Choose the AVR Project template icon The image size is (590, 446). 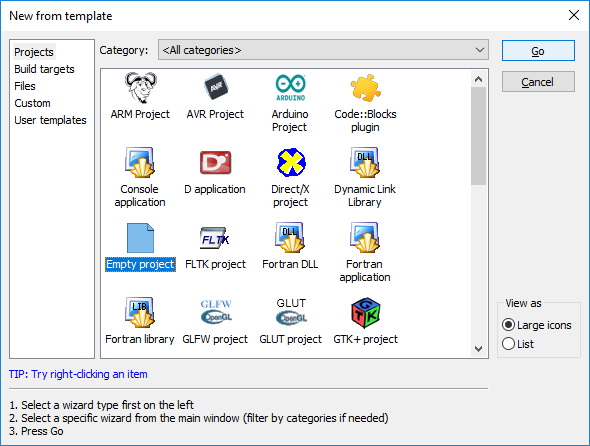pos(216,88)
